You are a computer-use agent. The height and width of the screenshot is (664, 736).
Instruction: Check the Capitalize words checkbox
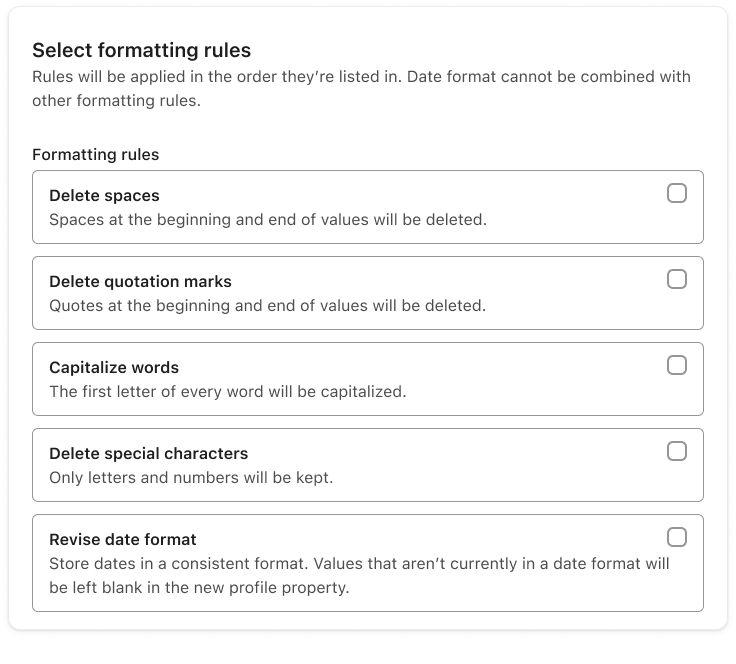pyautogui.click(x=677, y=365)
